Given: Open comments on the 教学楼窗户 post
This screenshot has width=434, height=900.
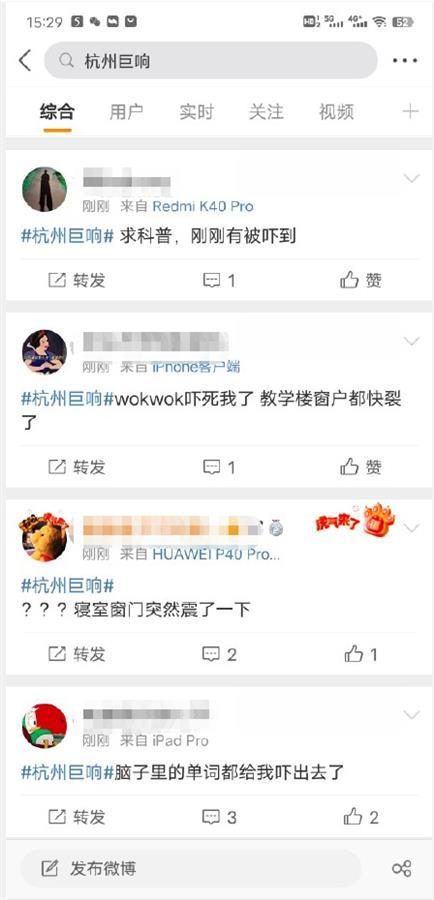Looking at the screenshot, I should click(220, 467).
